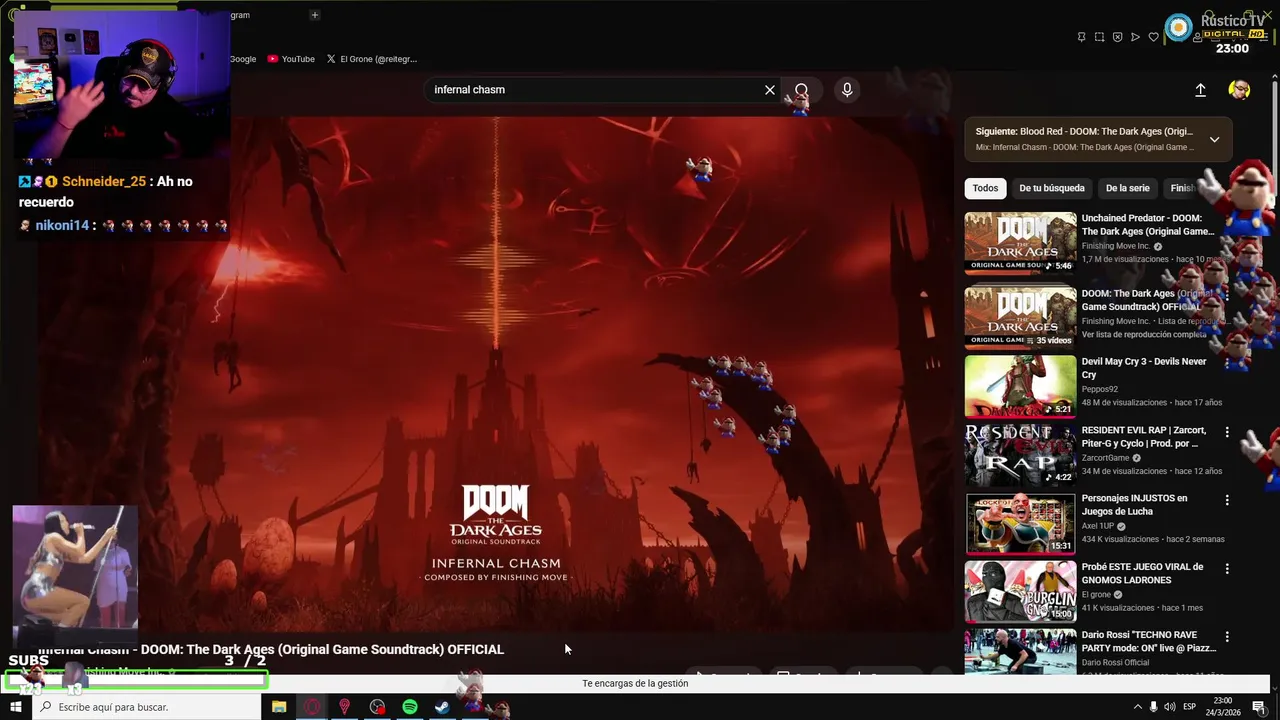Start voice search with microphone icon
Screen dimensions: 1280x720
point(847,90)
